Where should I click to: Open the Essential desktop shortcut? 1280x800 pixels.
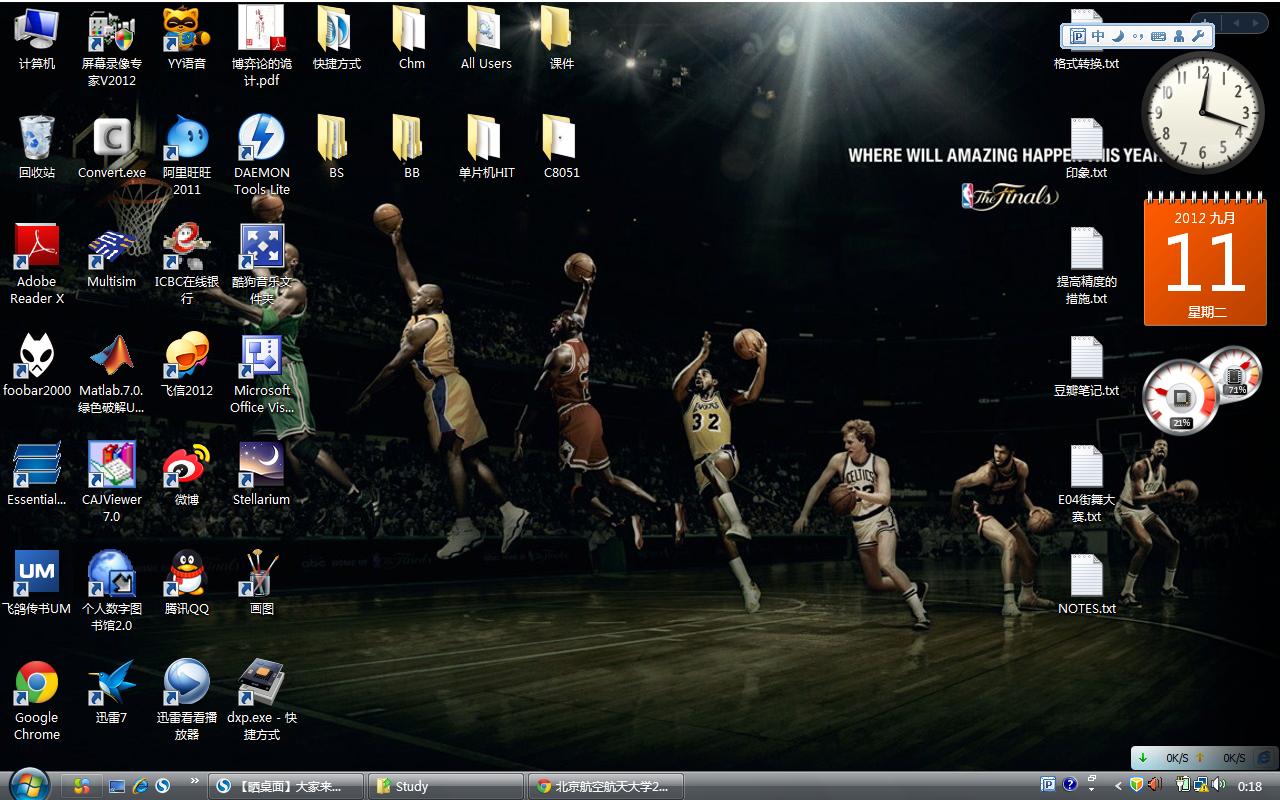(37, 474)
